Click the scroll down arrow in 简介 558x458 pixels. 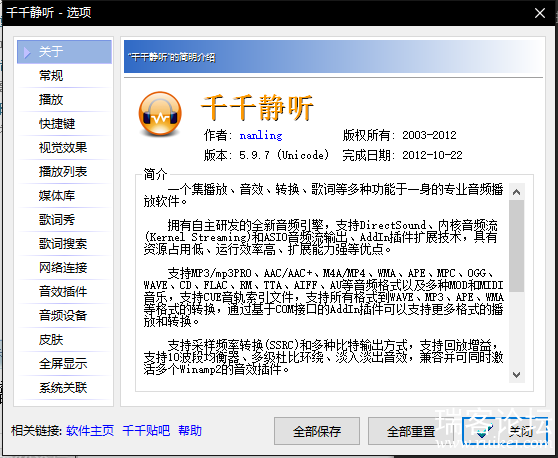[x=516, y=375]
